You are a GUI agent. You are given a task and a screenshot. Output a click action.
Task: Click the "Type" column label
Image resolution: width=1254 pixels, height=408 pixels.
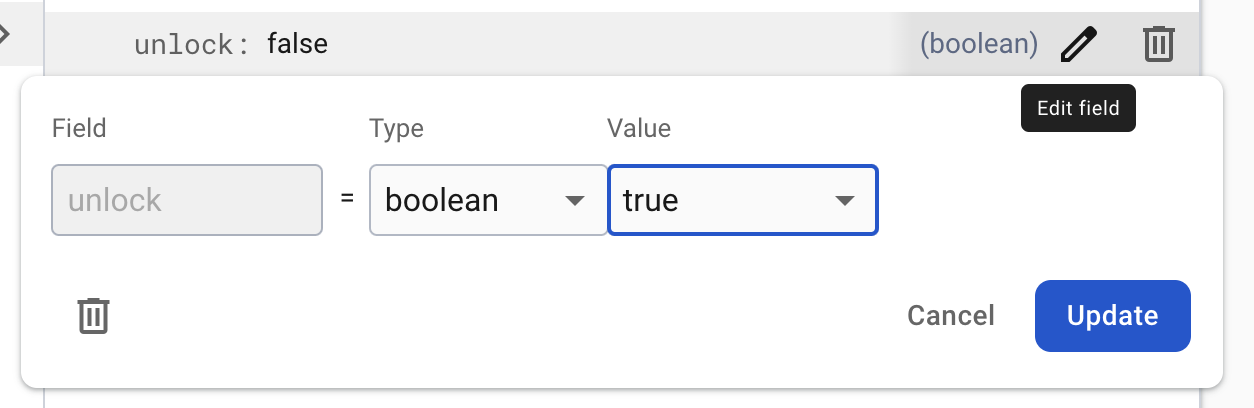[396, 128]
